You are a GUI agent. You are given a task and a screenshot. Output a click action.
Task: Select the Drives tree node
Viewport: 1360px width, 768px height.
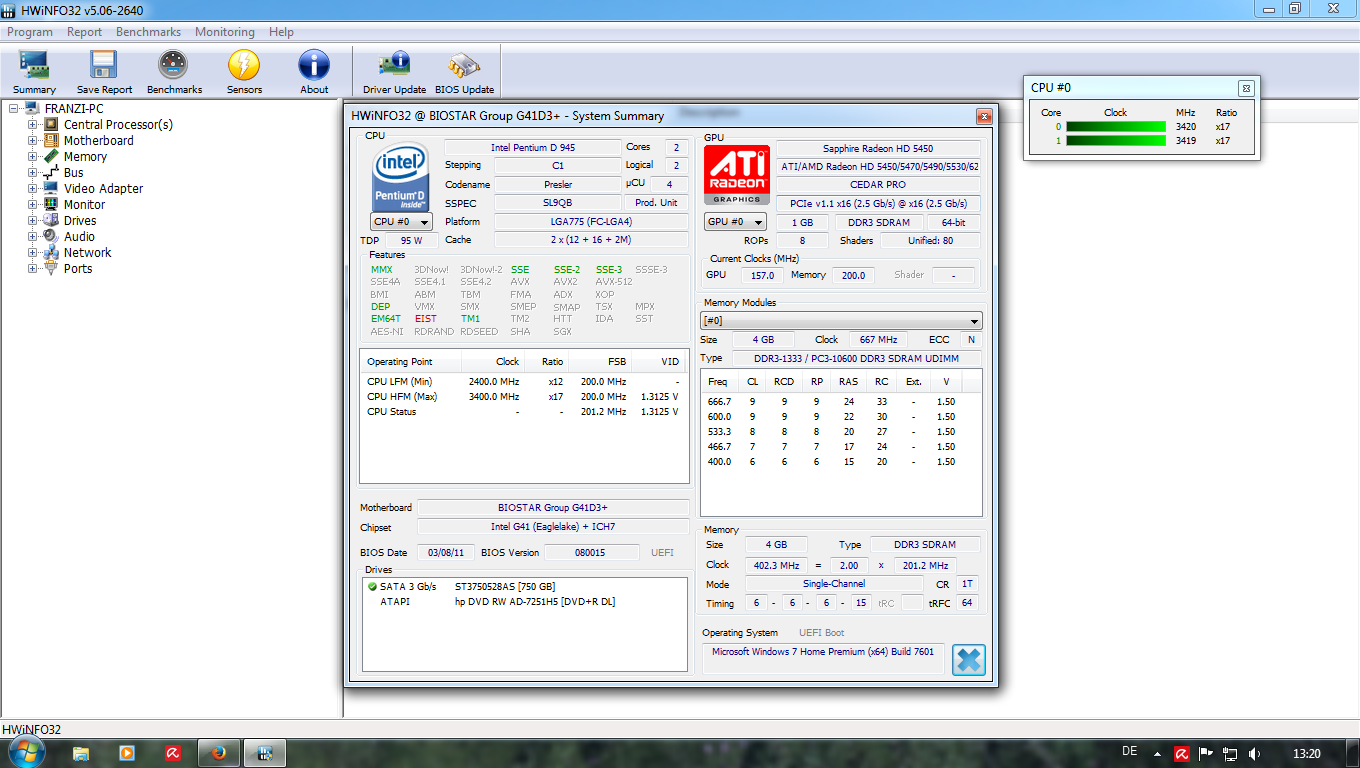click(x=80, y=221)
